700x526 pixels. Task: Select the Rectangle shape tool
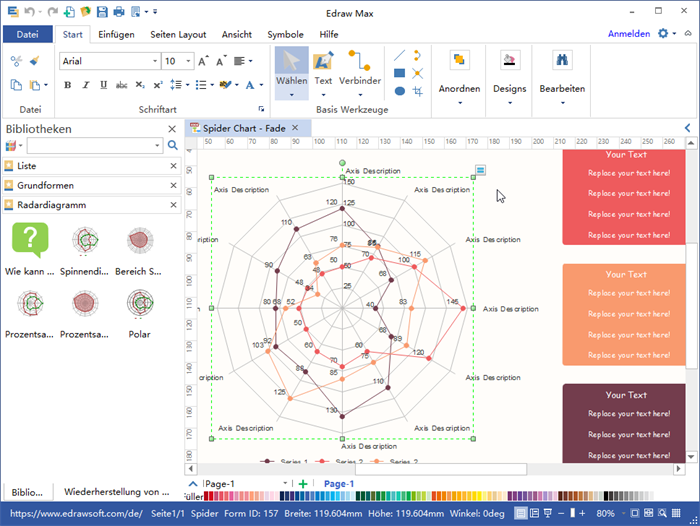click(x=400, y=73)
